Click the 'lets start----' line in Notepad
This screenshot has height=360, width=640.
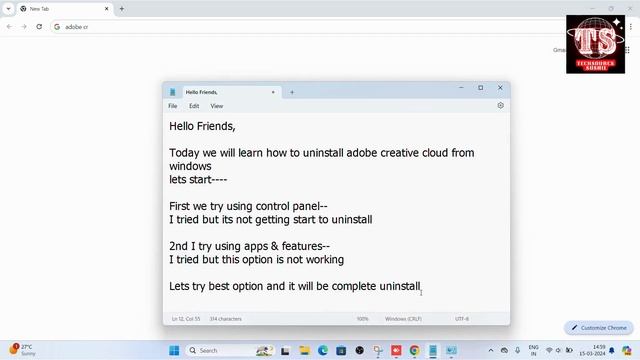(x=198, y=180)
